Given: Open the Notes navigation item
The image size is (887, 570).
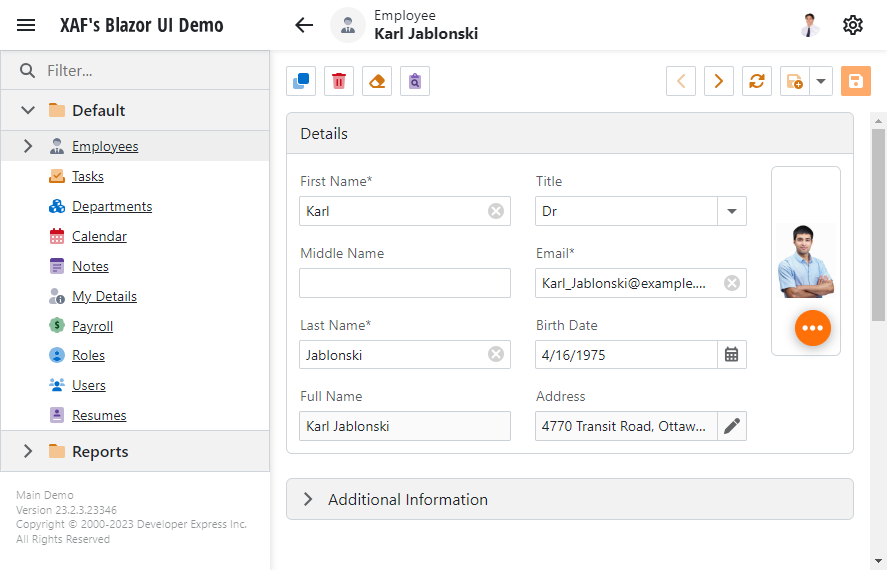Looking at the screenshot, I should click(90, 266).
